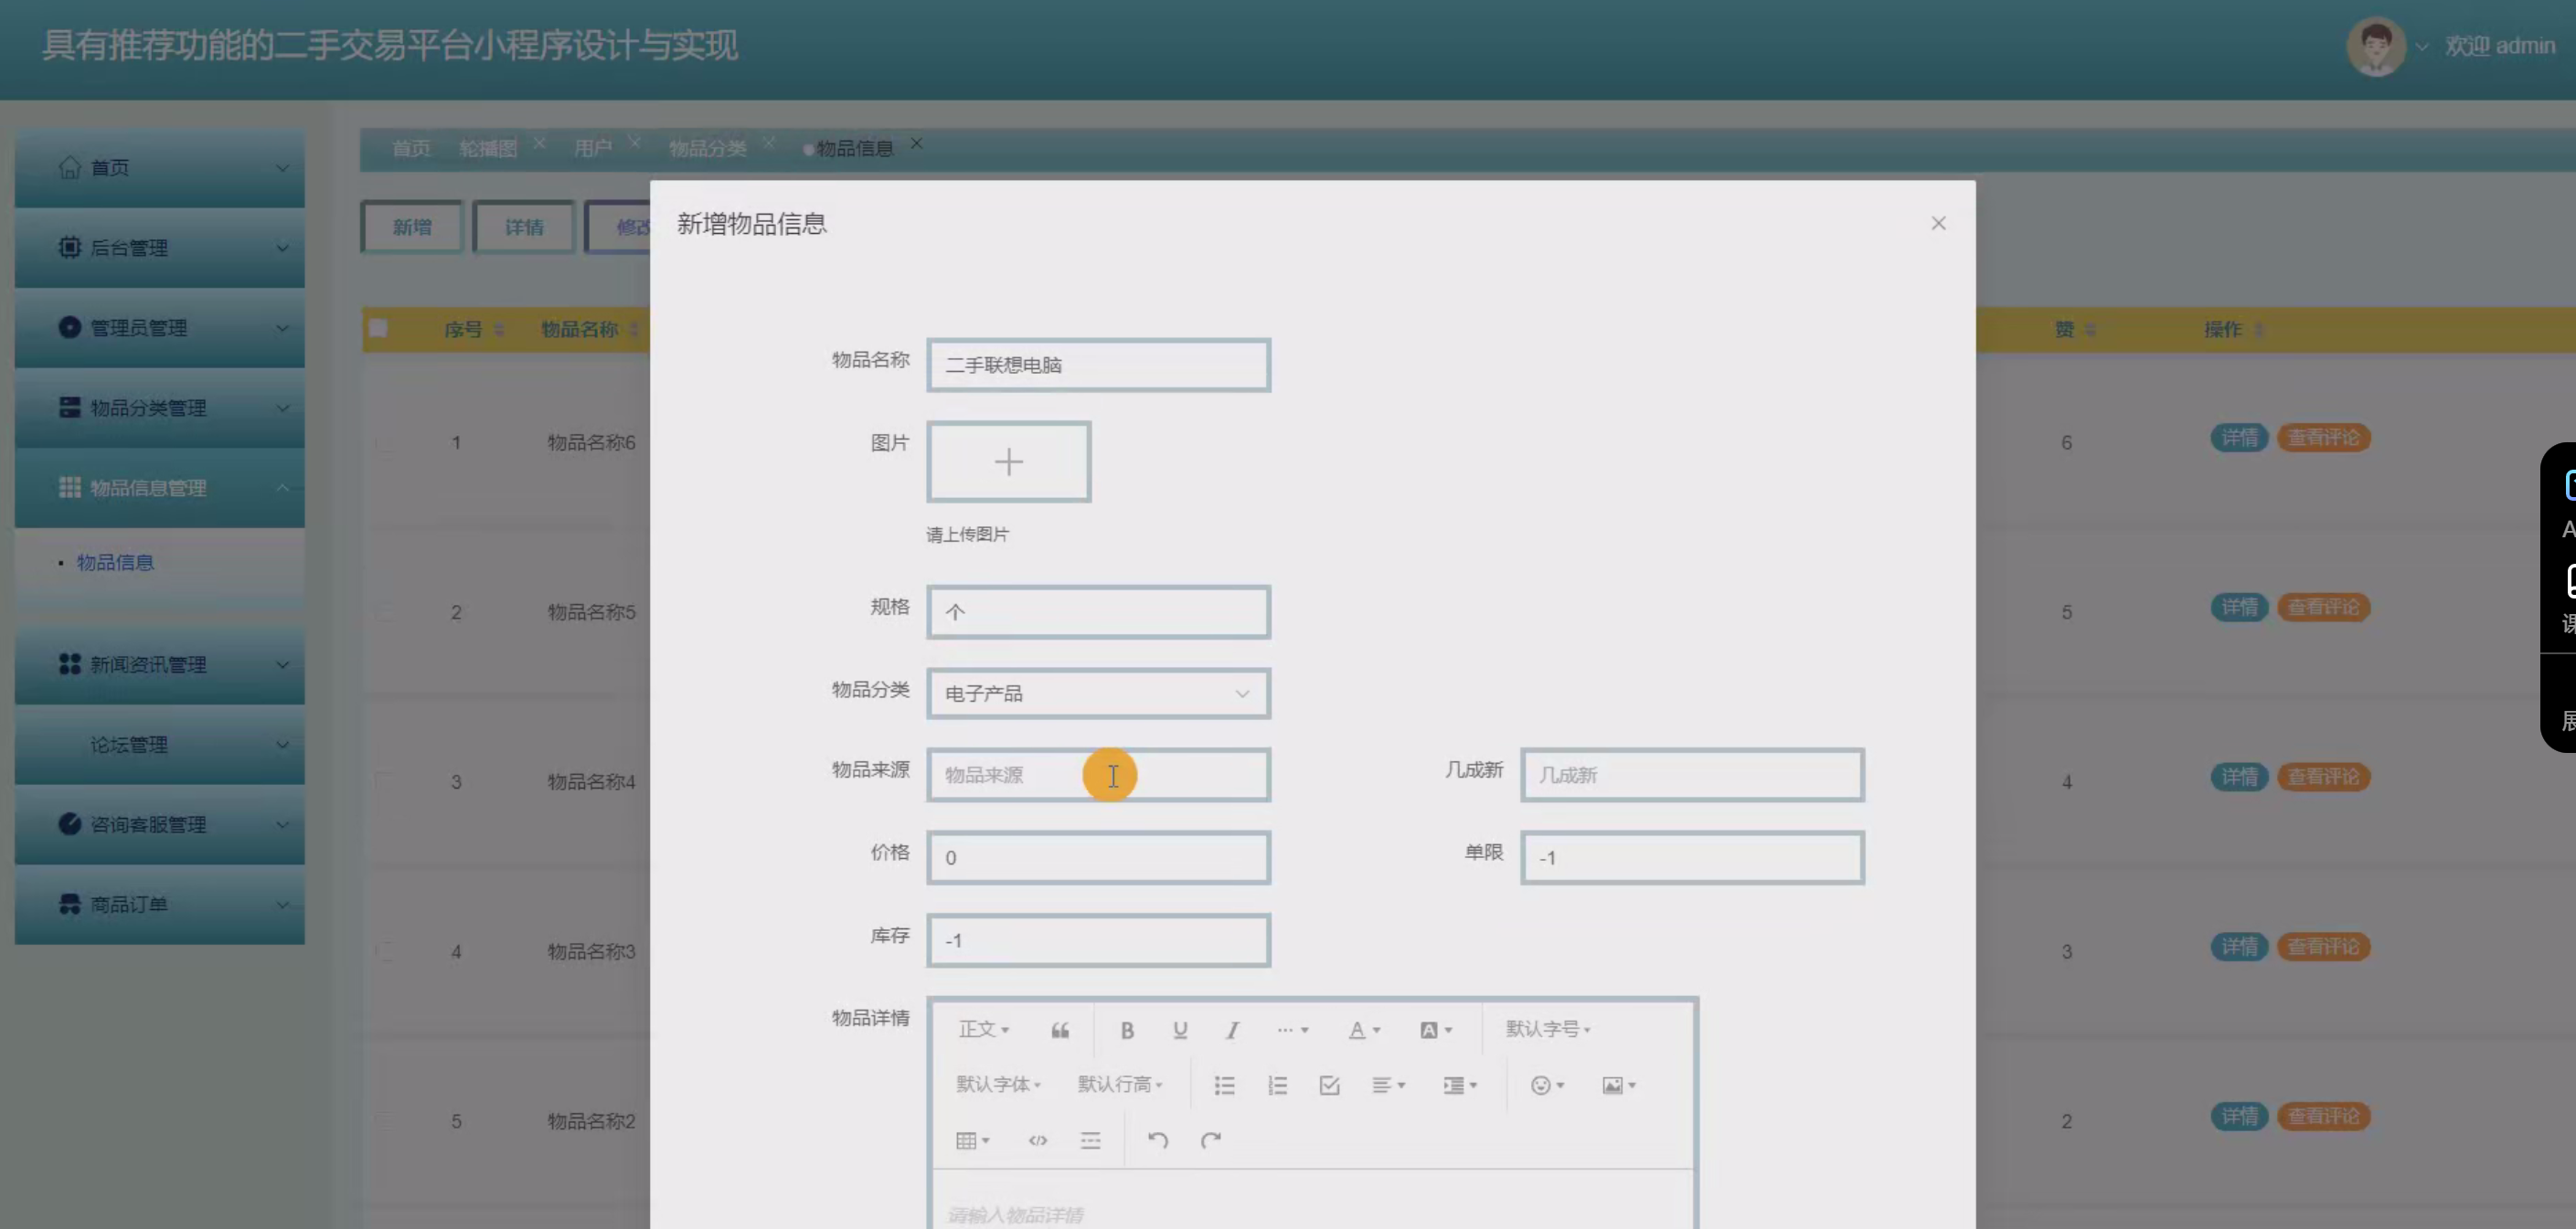Open the 默认行高 line height dropdown
The width and height of the screenshot is (2576, 1229).
[1120, 1084]
